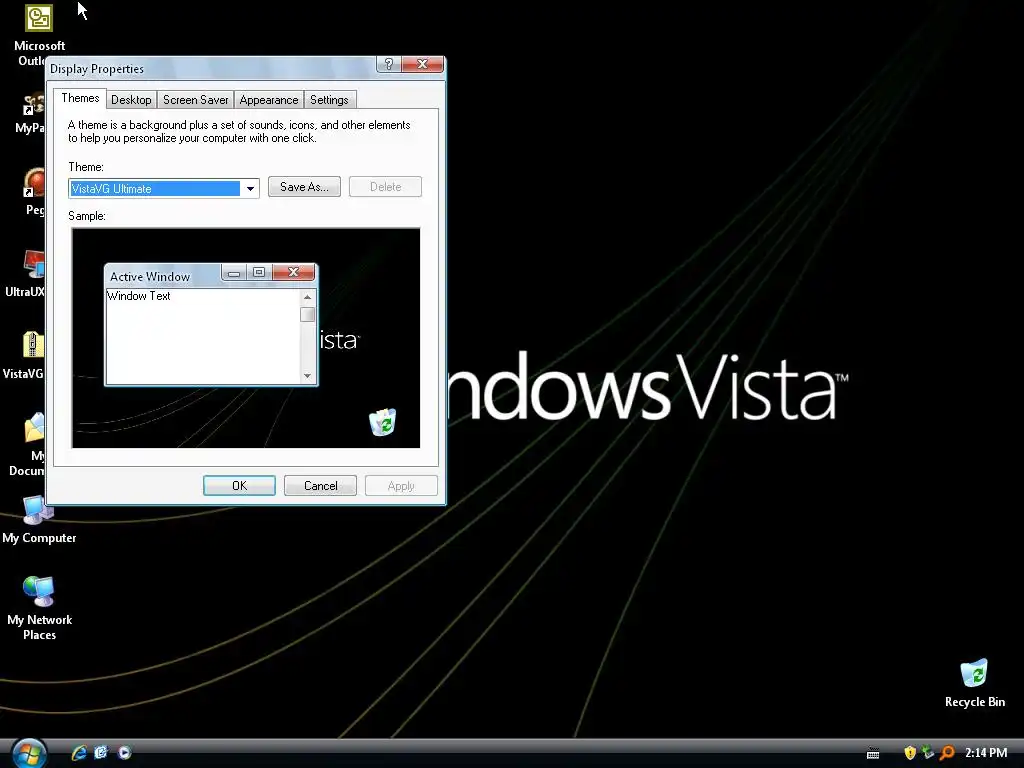The height and width of the screenshot is (768, 1024).
Task: Click the sample window's minimize button
Action: (x=234, y=272)
